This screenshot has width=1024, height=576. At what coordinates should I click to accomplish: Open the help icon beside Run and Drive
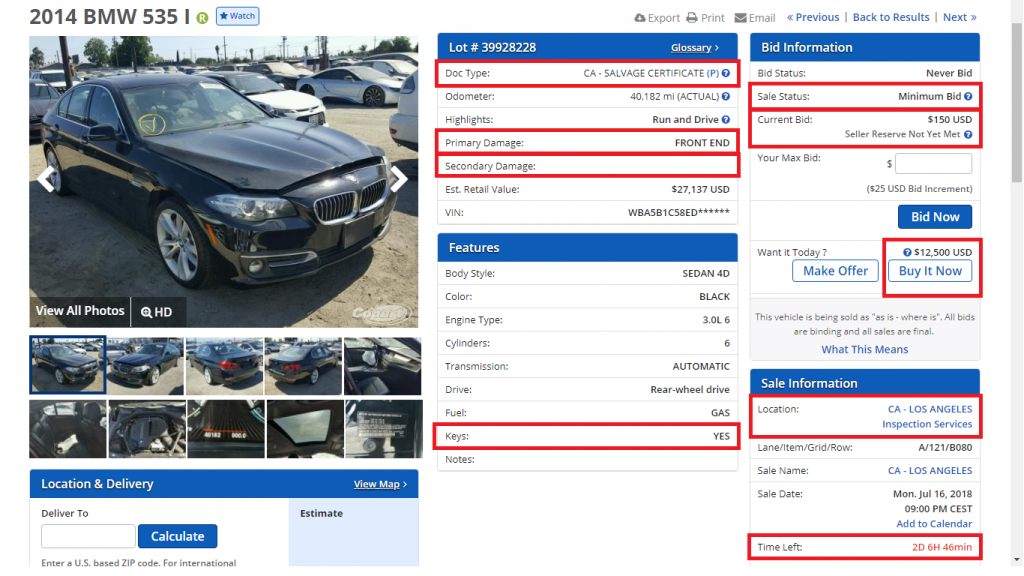[x=726, y=120]
